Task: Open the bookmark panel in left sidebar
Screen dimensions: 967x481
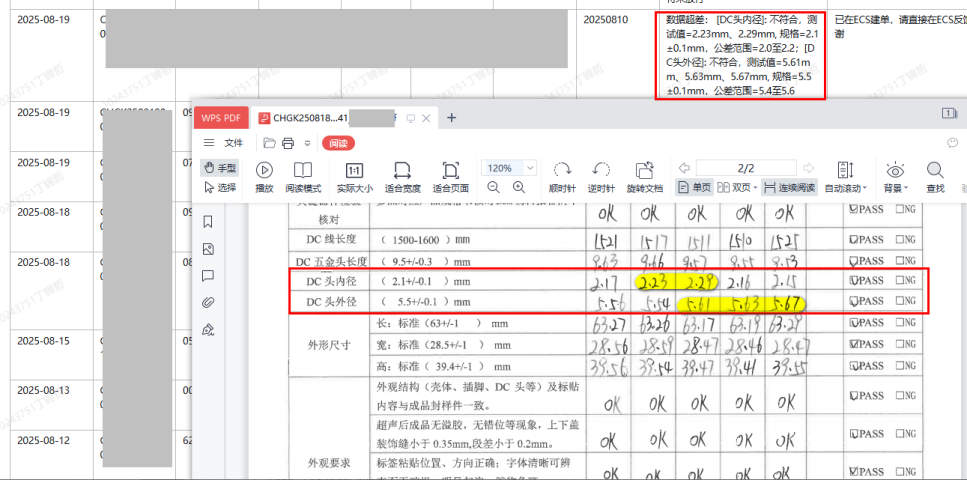Action: (208, 221)
